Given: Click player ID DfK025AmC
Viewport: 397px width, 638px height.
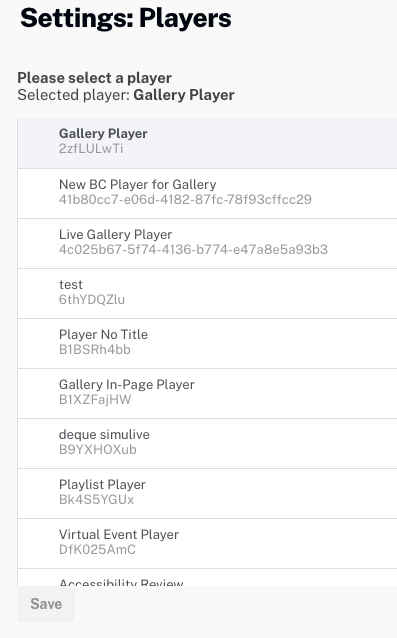Looking at the screenshot, I should [x=97, y=550].
